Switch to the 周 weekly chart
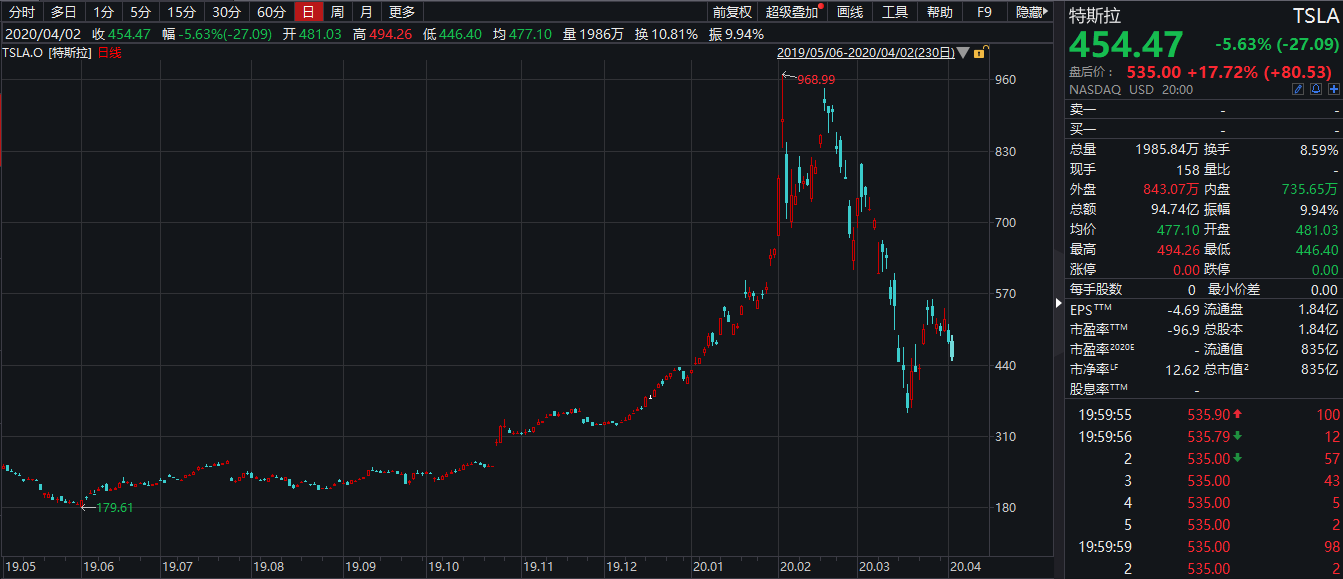 (x=338, y=12)
